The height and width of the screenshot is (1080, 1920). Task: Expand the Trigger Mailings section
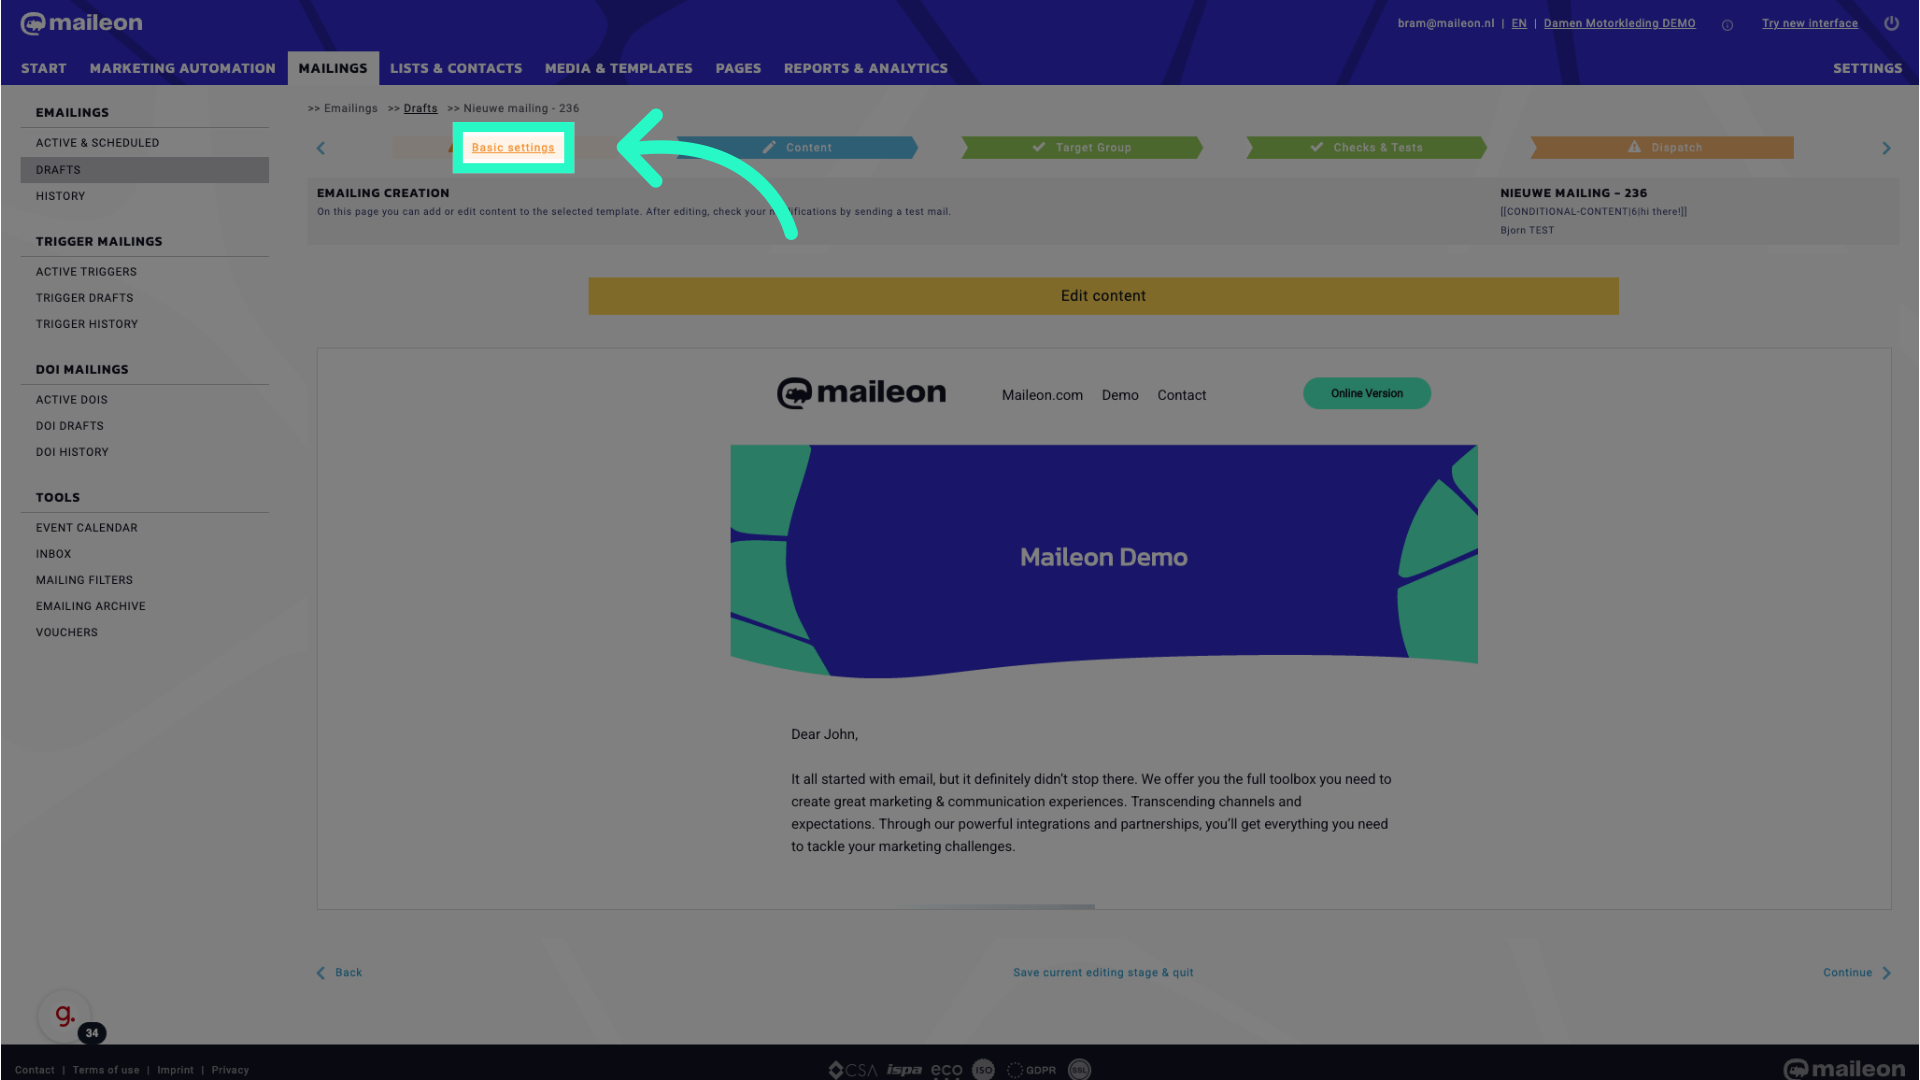pos(99,241)
